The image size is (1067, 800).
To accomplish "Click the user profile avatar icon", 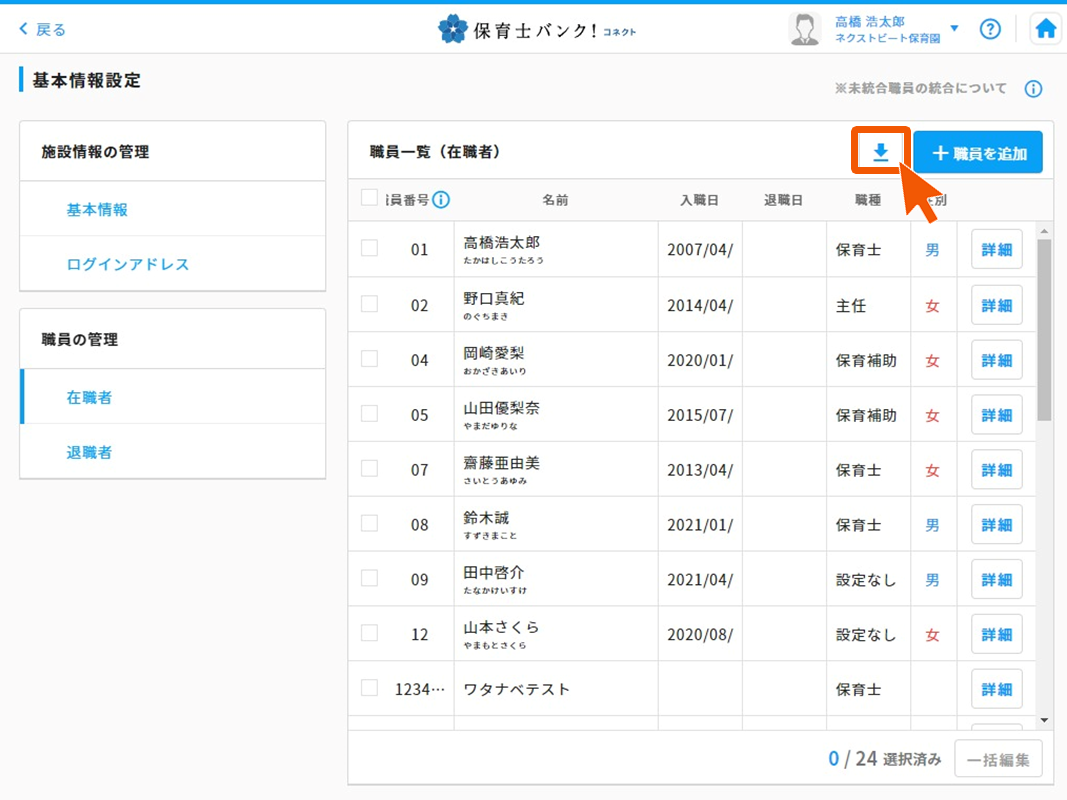I will (804, 29).
